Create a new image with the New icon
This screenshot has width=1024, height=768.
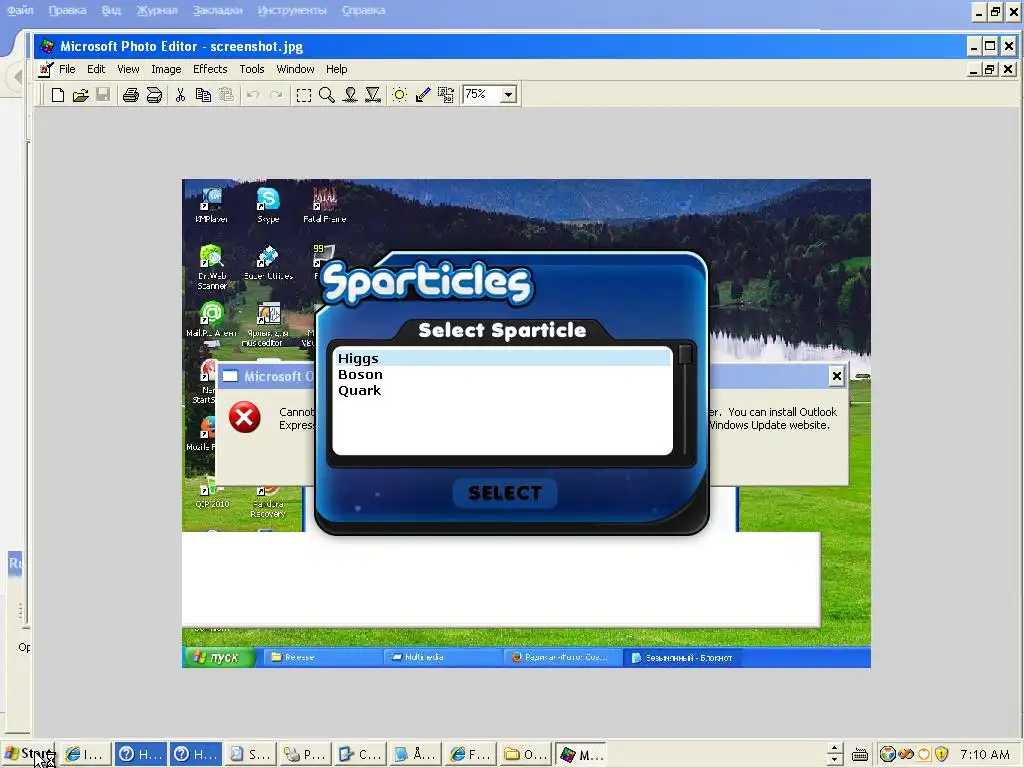[57, 95]
